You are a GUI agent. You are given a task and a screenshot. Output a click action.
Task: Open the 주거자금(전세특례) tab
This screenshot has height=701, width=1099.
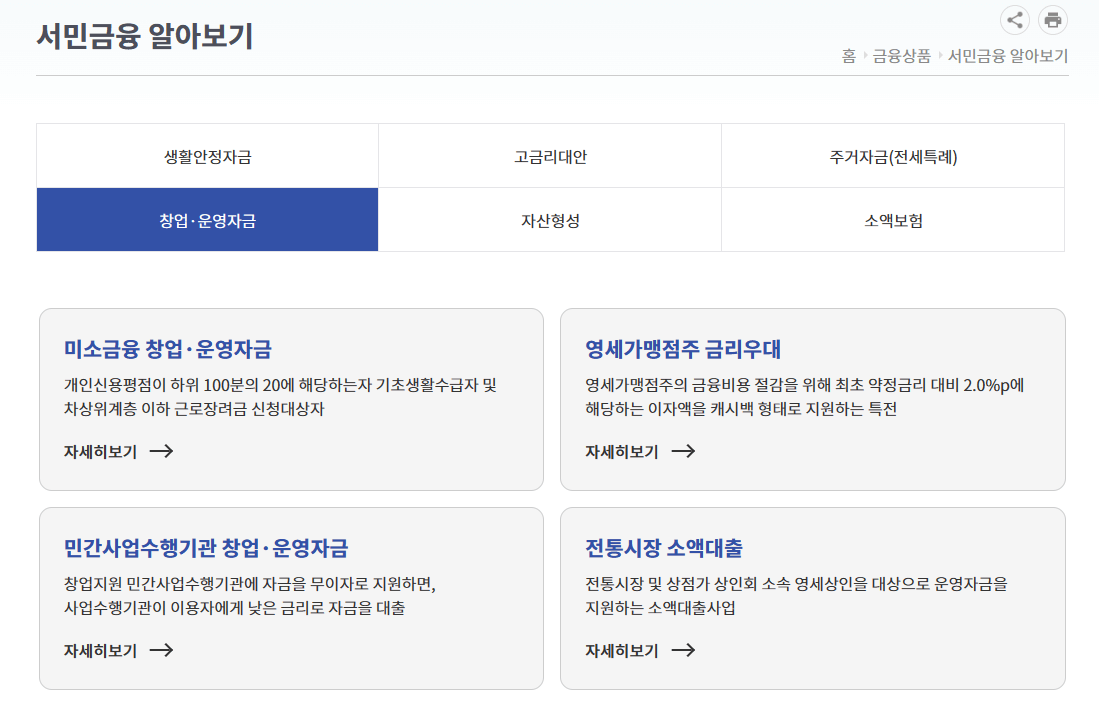coord(893,155)
